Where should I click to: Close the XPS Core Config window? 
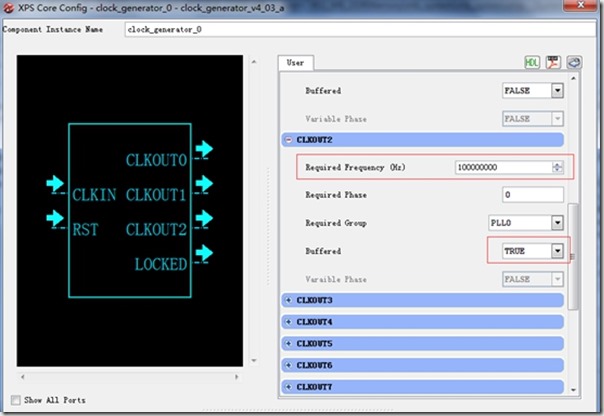(x=581, y=5)
